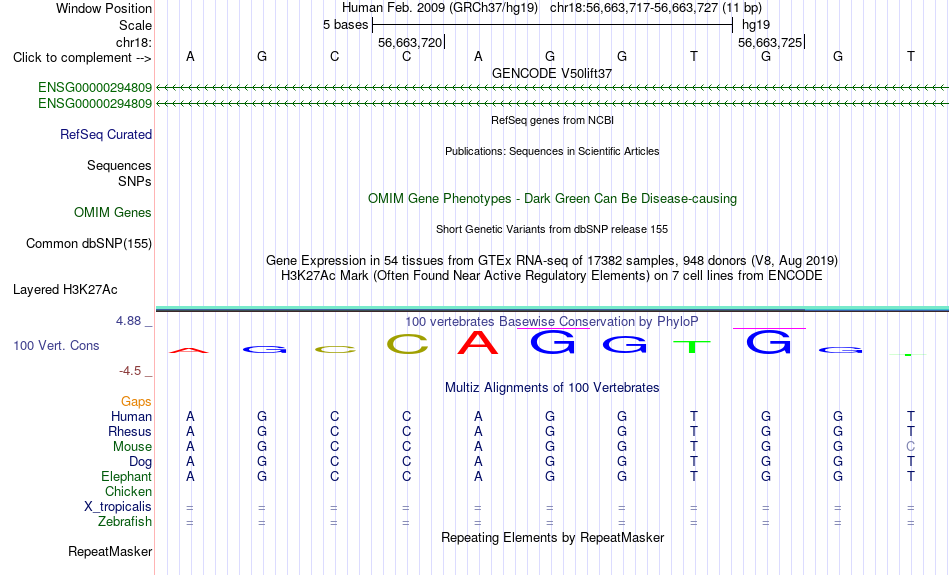Viewport: 950px width, 575px height.
Task: Select the Human species row label
Action: (x=131, y=416)
